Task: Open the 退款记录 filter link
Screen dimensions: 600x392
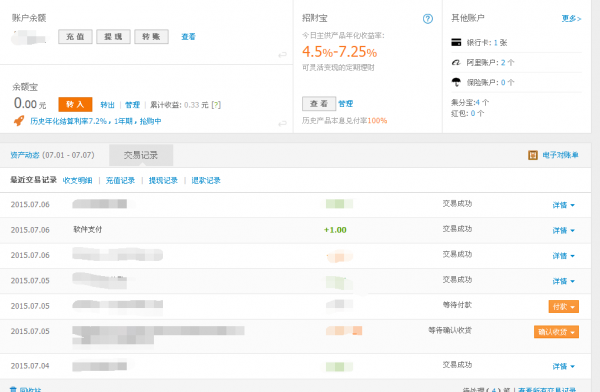Action: [206, 180]
